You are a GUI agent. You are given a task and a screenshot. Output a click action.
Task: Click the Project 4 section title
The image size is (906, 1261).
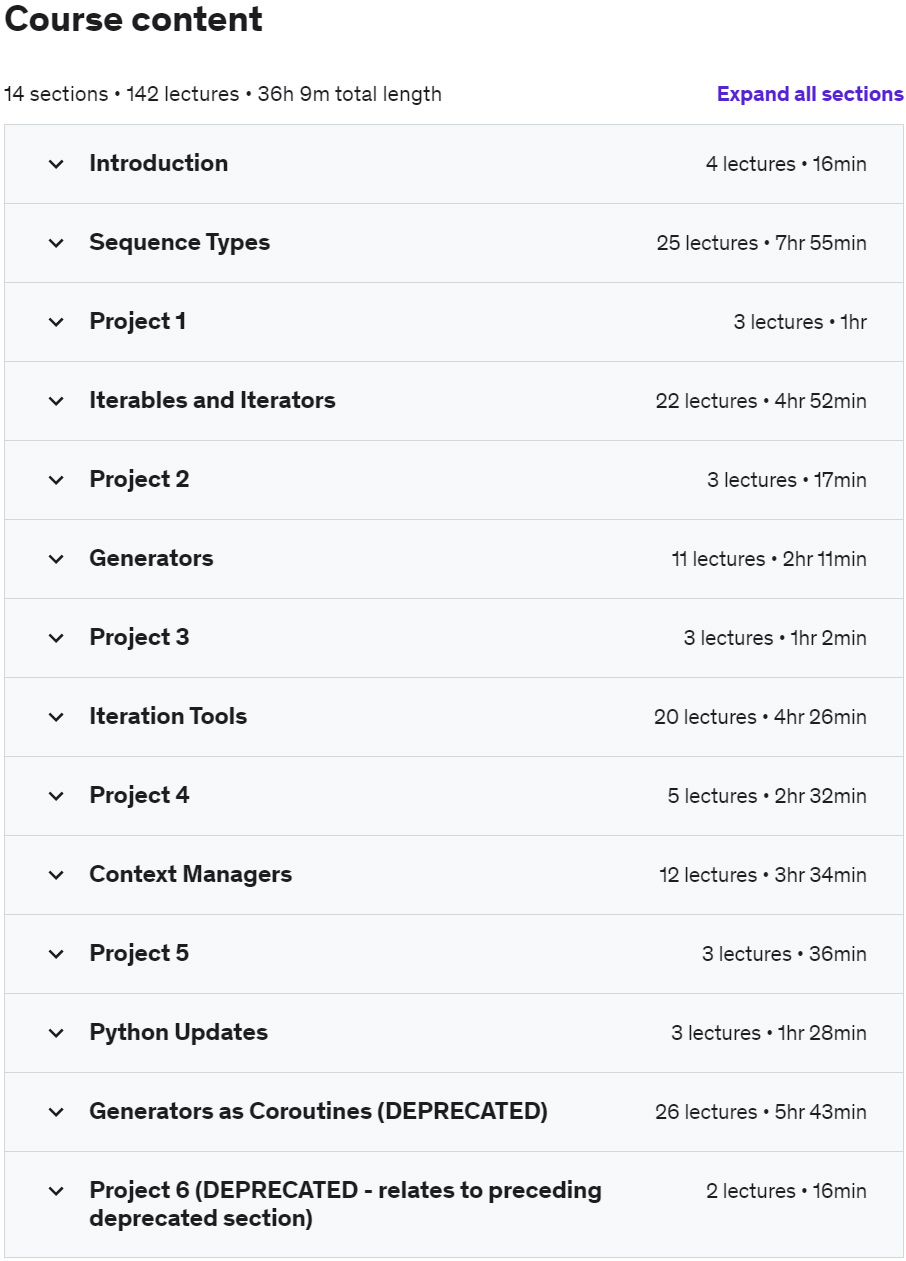click(x=139, y=795)
